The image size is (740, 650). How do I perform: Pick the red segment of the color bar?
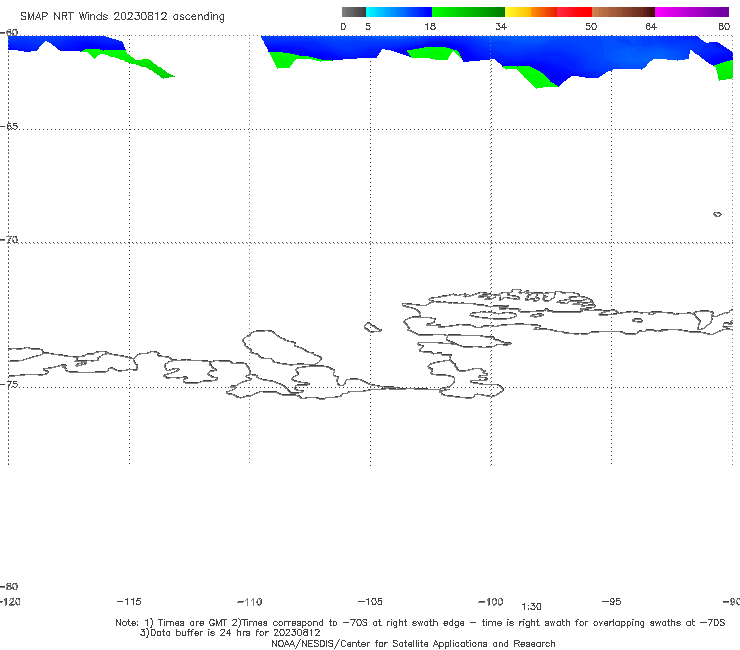(x=574, y=12)
